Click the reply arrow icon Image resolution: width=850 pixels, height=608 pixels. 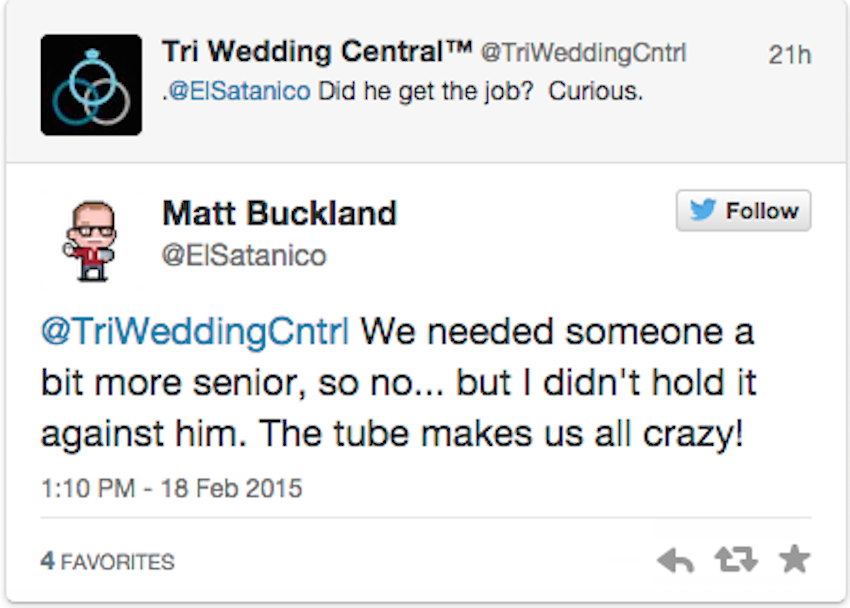675,560
